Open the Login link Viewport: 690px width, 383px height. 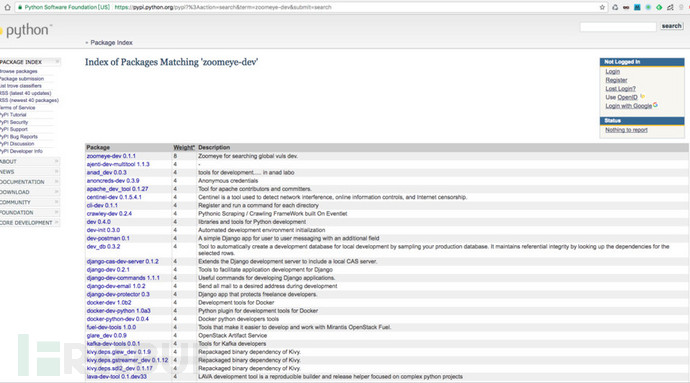613,71
